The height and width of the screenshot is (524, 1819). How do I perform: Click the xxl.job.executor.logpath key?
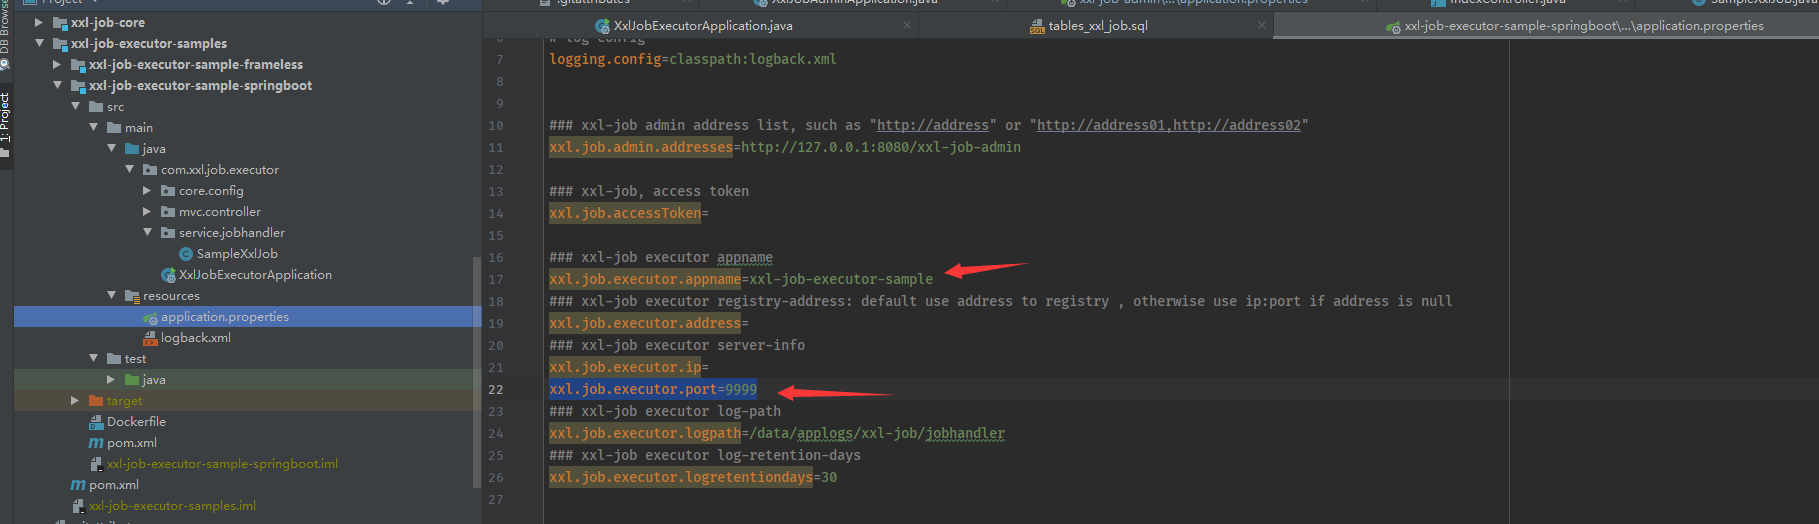645,433
